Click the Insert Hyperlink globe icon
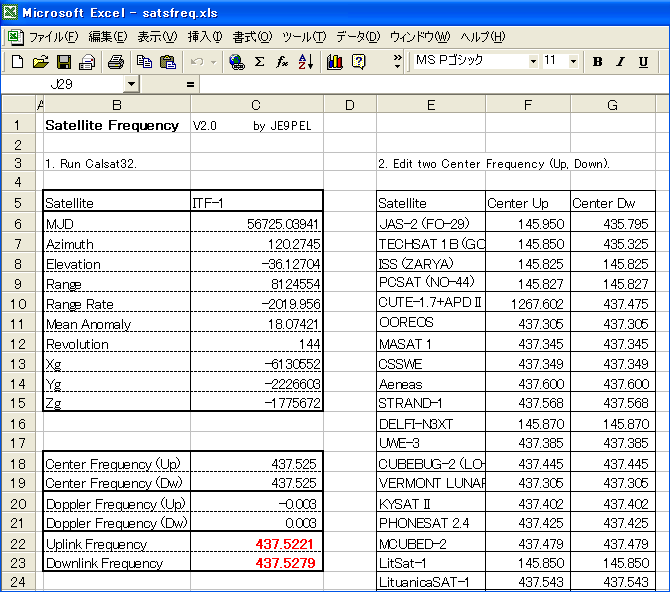This screenshot has height=592, width=670. pyautogui.click(x=236, y=62)
